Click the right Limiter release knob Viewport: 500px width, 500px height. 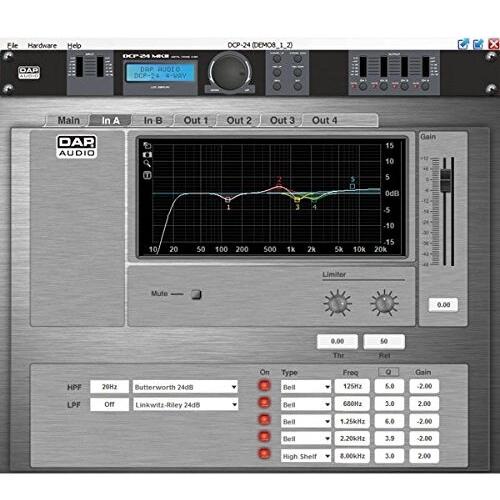click(384, 303)
